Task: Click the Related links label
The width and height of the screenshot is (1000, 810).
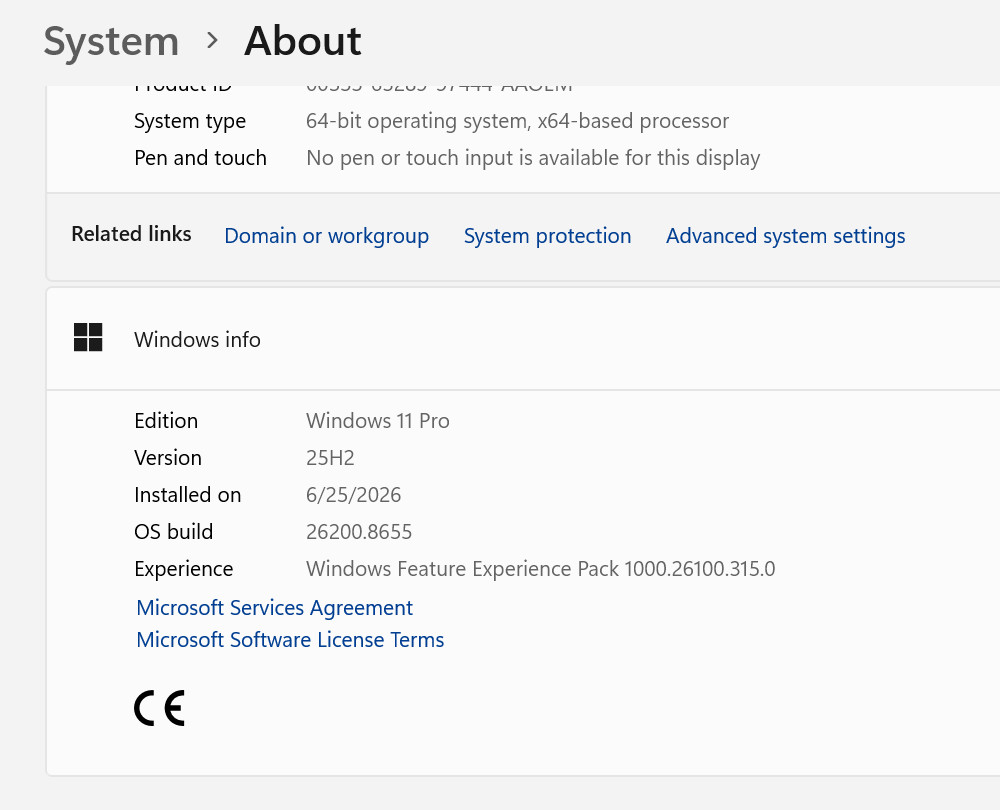Action: point(131,234)
